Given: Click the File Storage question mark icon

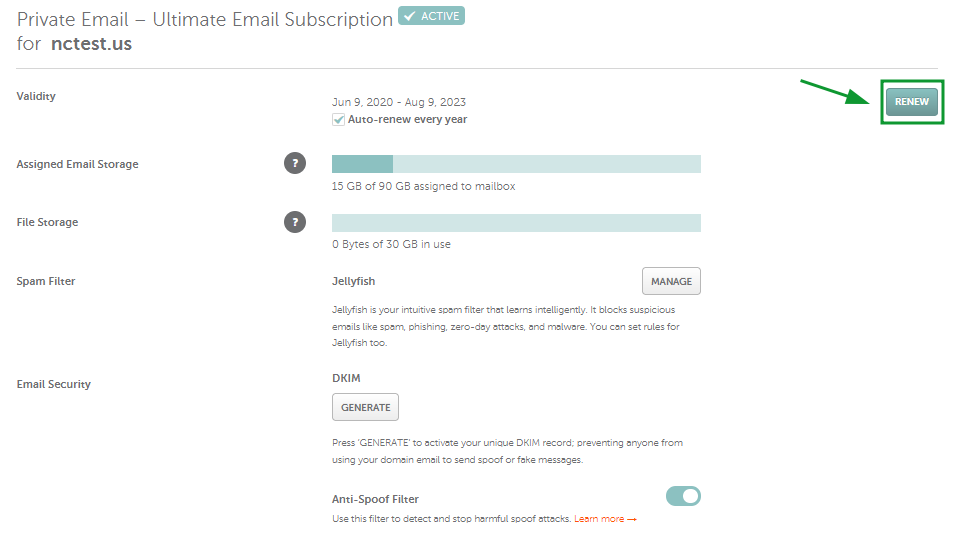Looking at the screenshot, I should [294, 222].
